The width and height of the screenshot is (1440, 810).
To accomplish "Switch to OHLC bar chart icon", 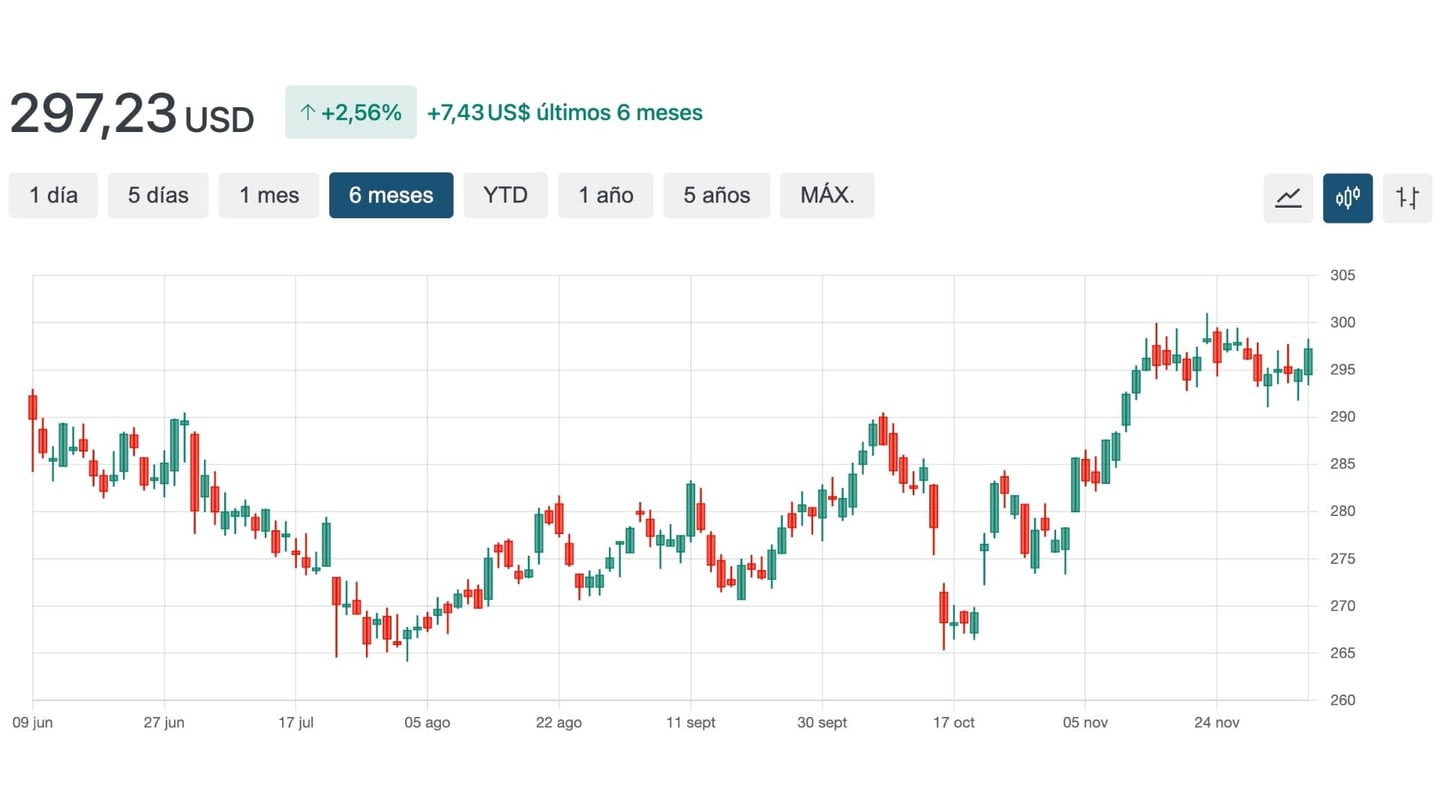I will pos(1407,197).
